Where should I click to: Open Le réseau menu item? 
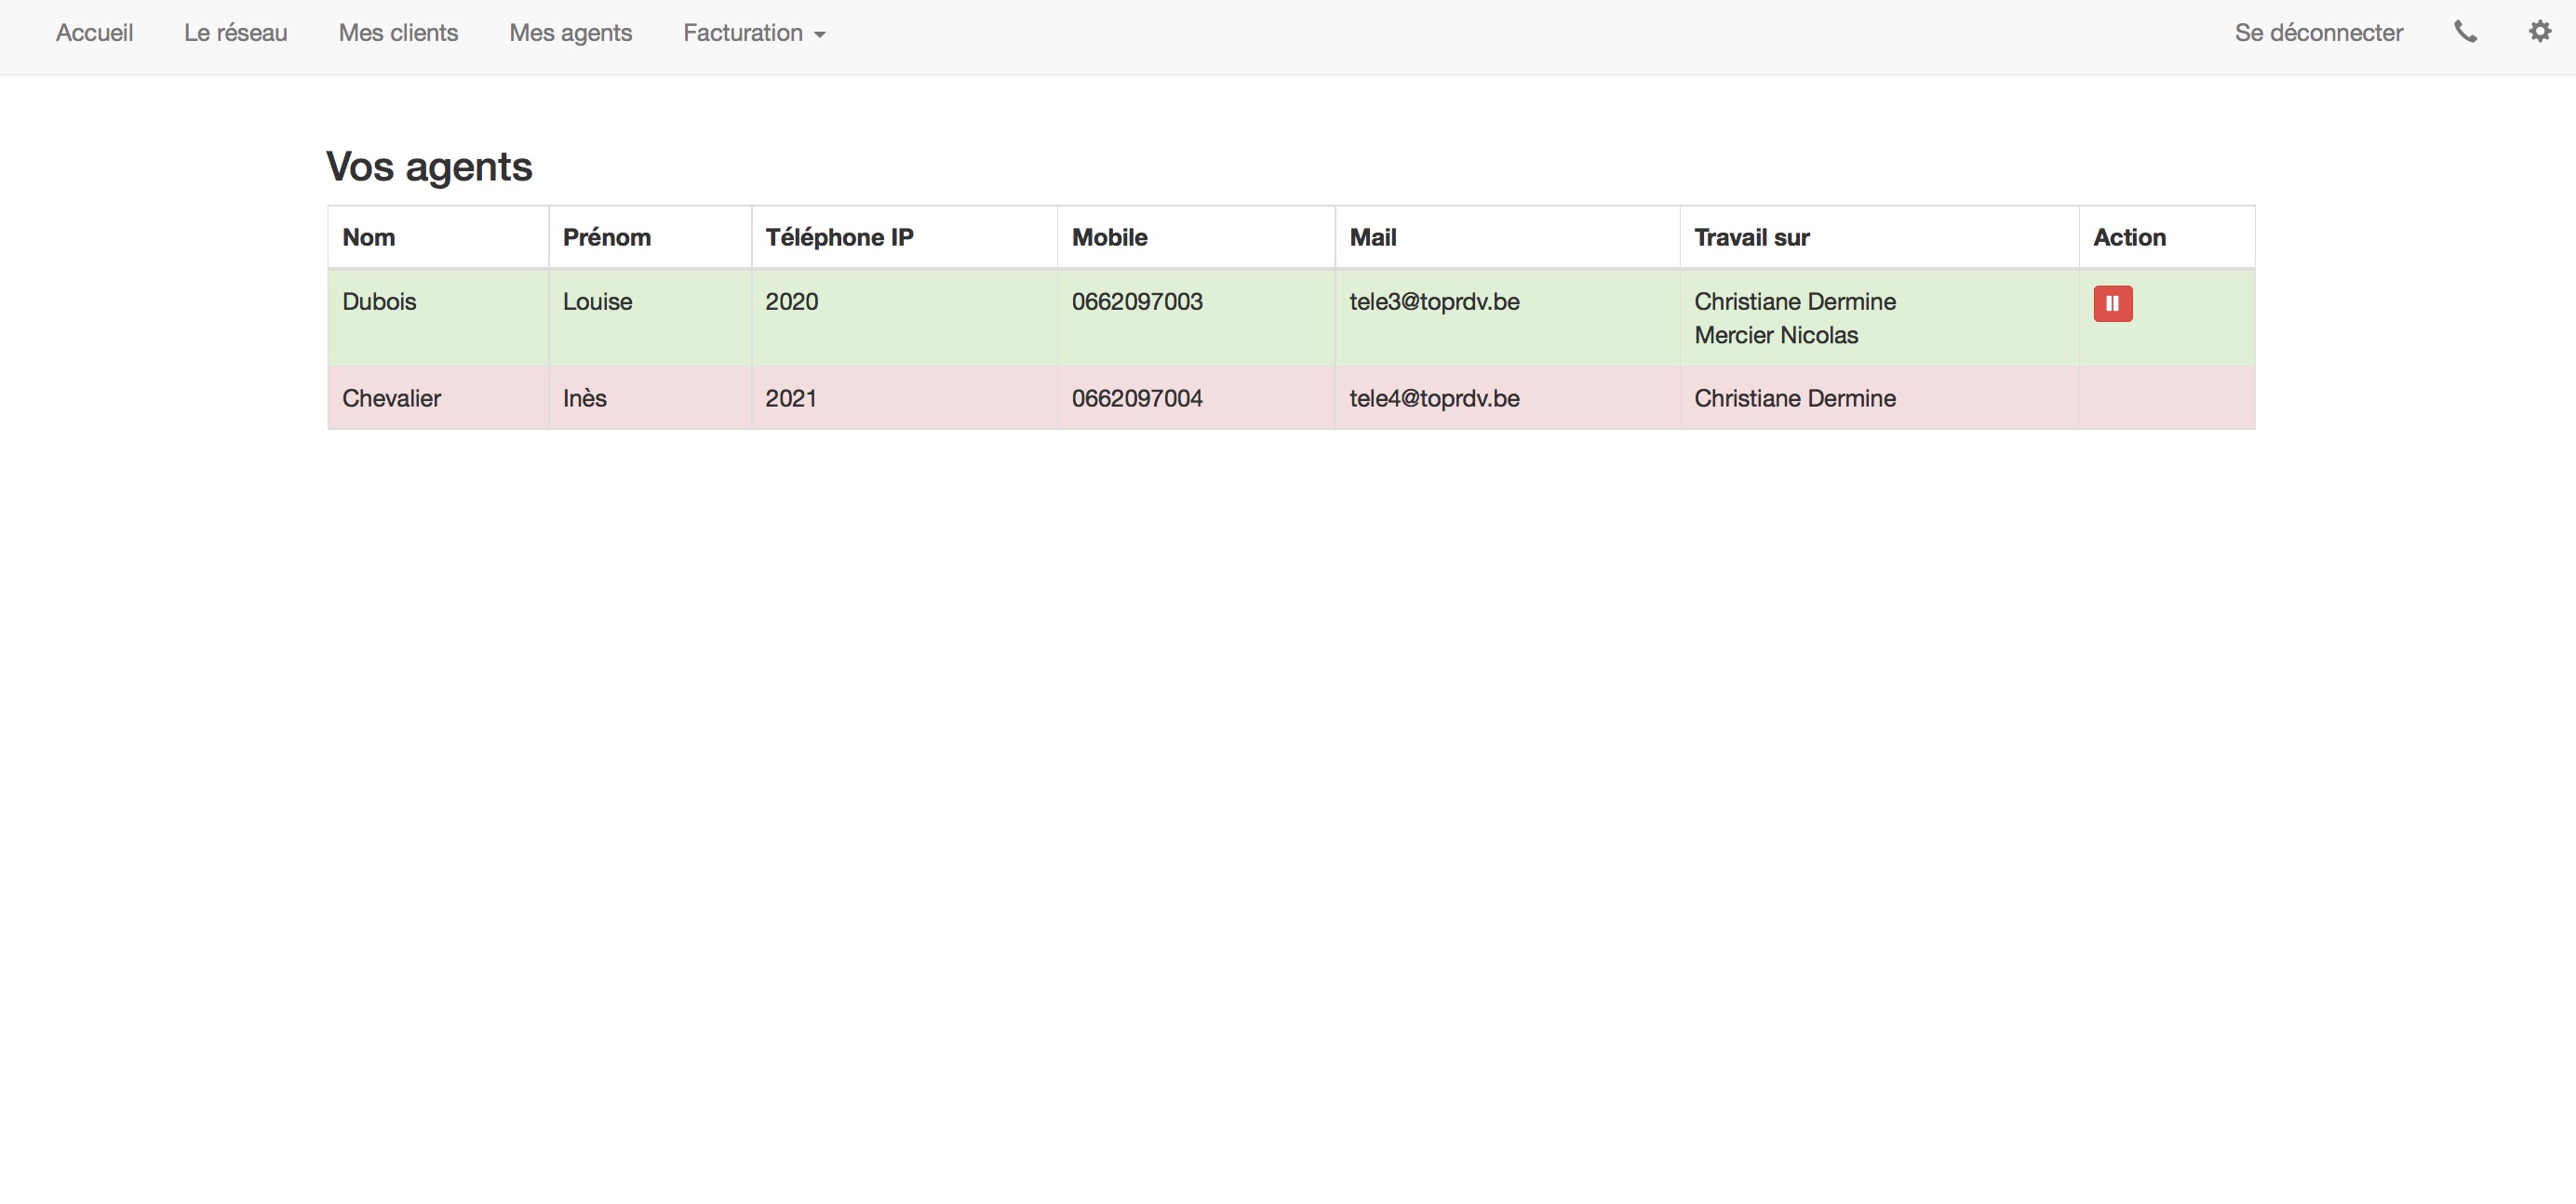pyautogui.click(x=235, y=33)
